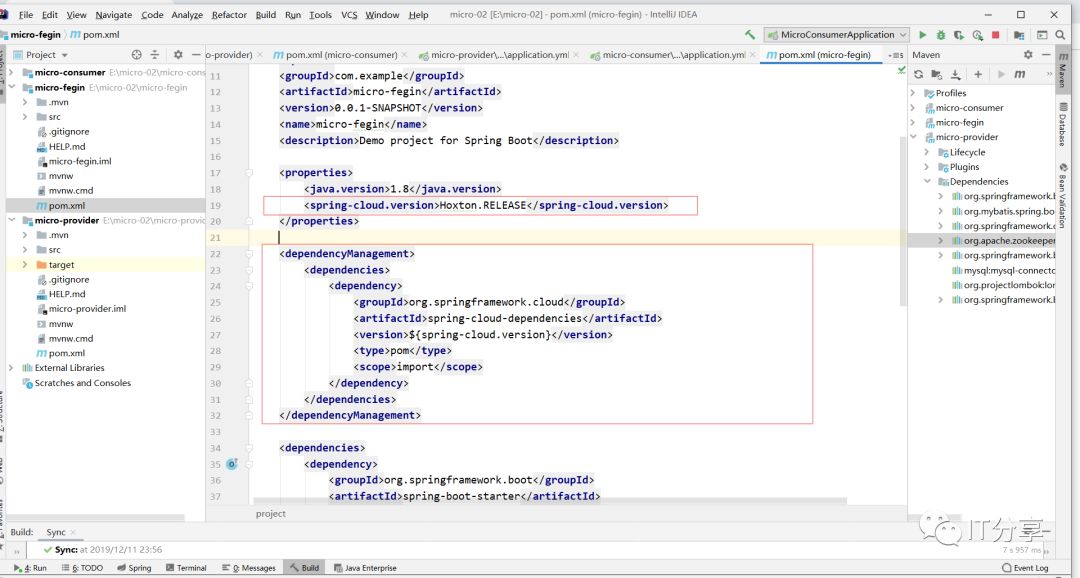Viewport: 1080px width, 578px height.
Task: Open the Database side tool window
Action: 1063,124
